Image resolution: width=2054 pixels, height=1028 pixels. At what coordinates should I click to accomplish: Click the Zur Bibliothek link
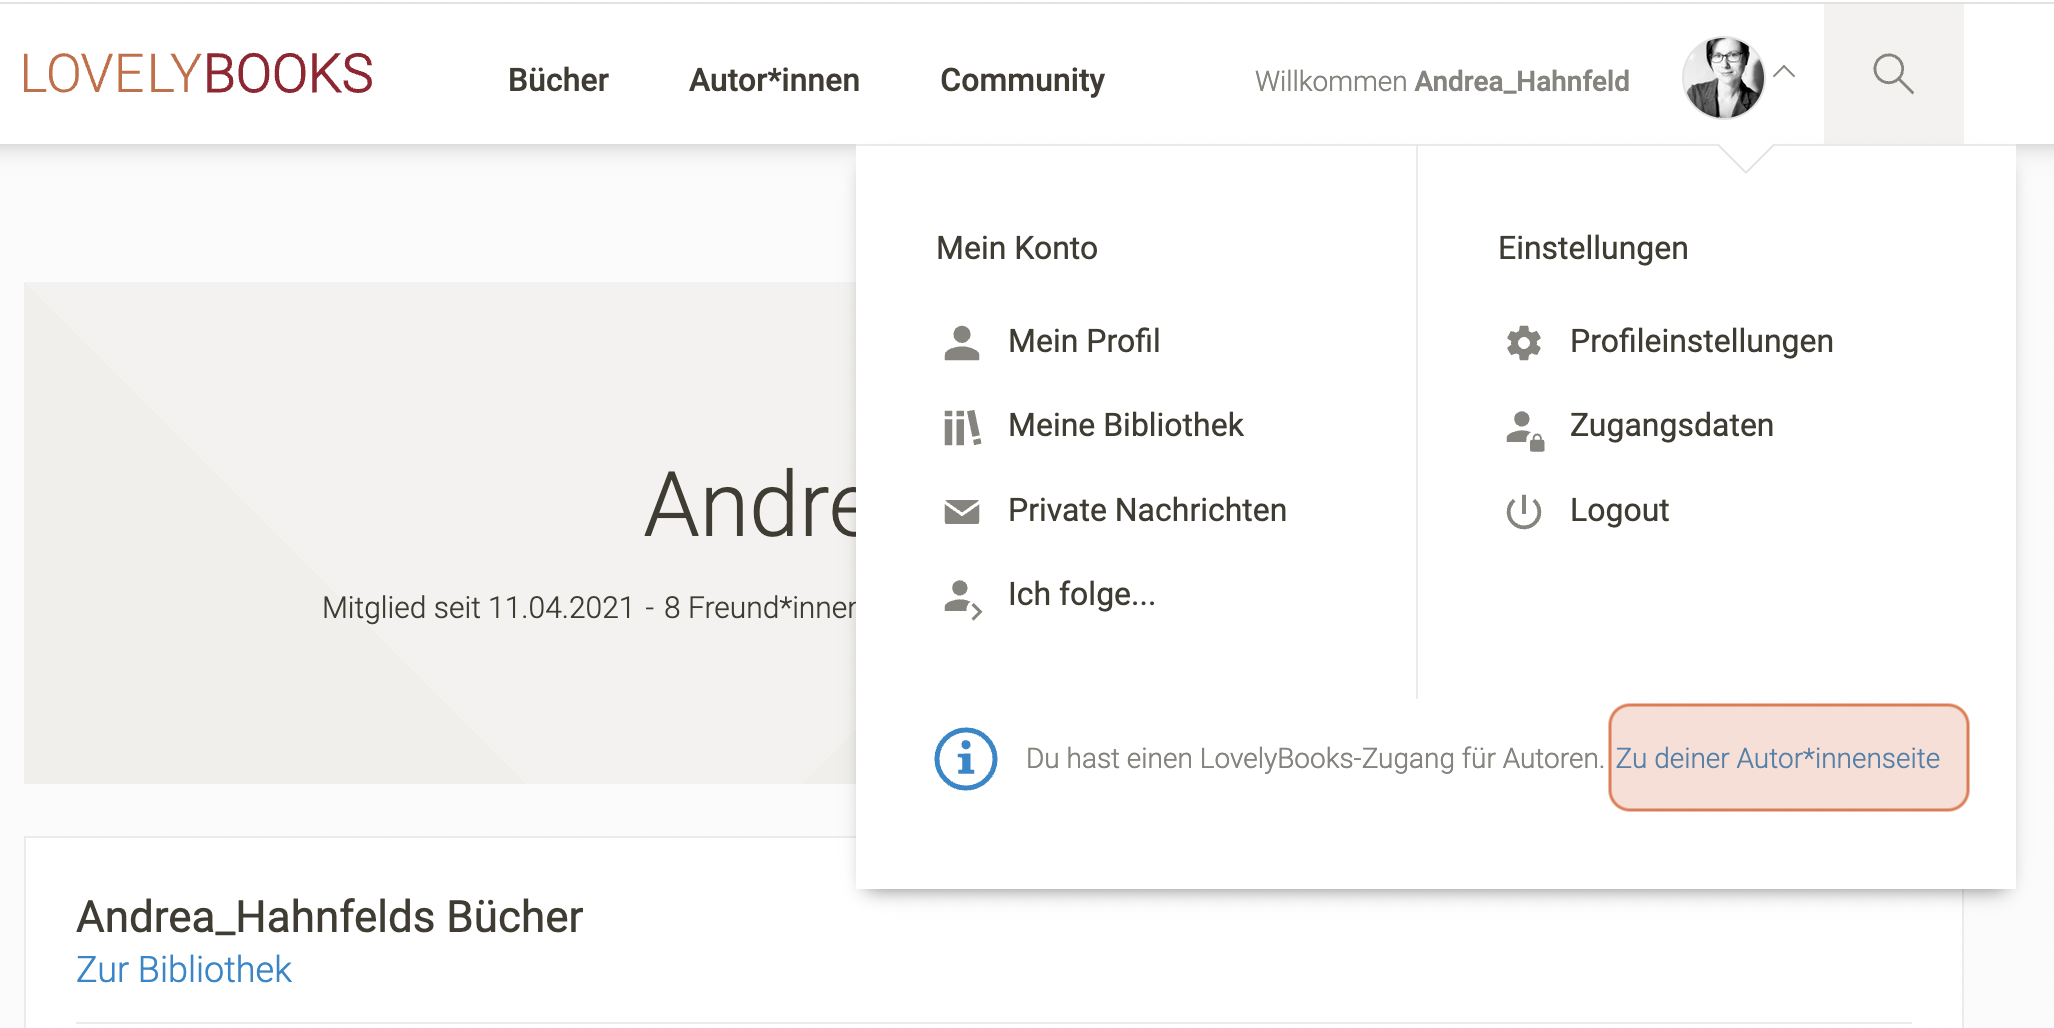point(184,969)
